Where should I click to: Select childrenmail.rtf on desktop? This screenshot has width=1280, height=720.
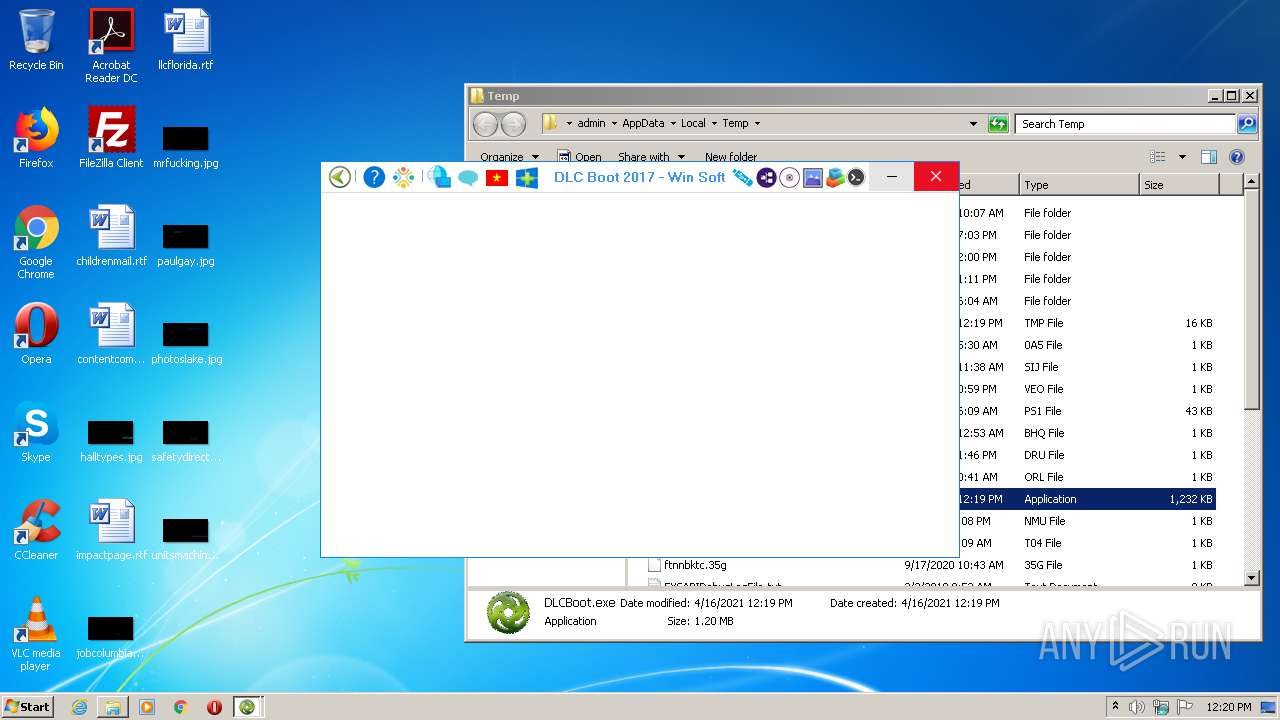point(111,236)
